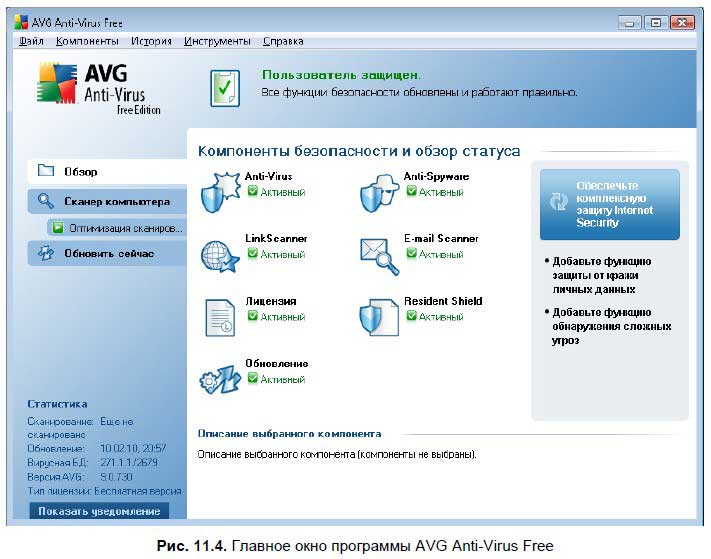Click the refresh icon in Internet Security banner

tap(559, 201)
